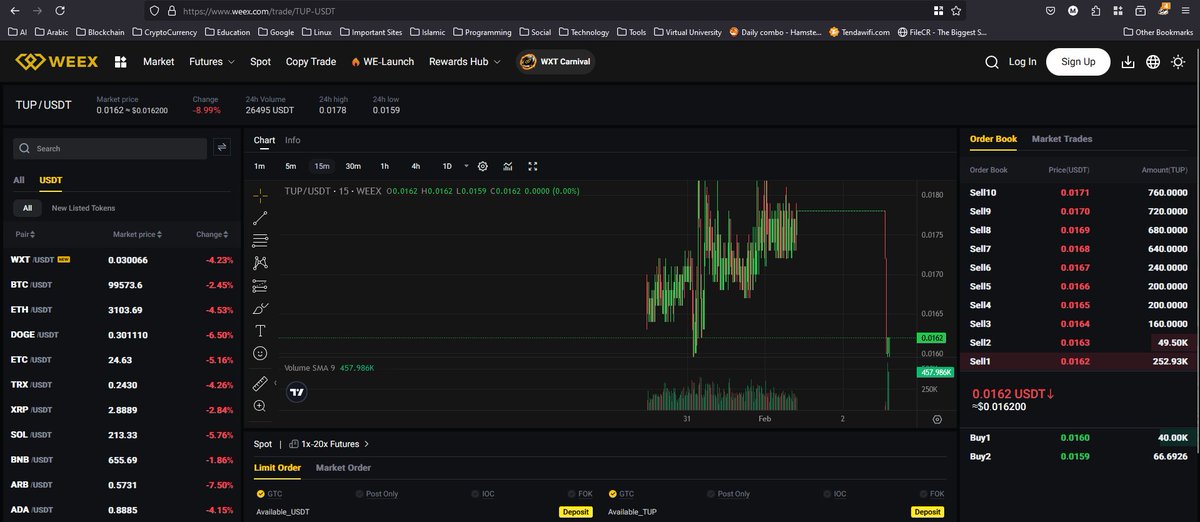Screen dimensions: 1200x522
Task: Open the Programming bookmarks folder
Action: point(482,32)
